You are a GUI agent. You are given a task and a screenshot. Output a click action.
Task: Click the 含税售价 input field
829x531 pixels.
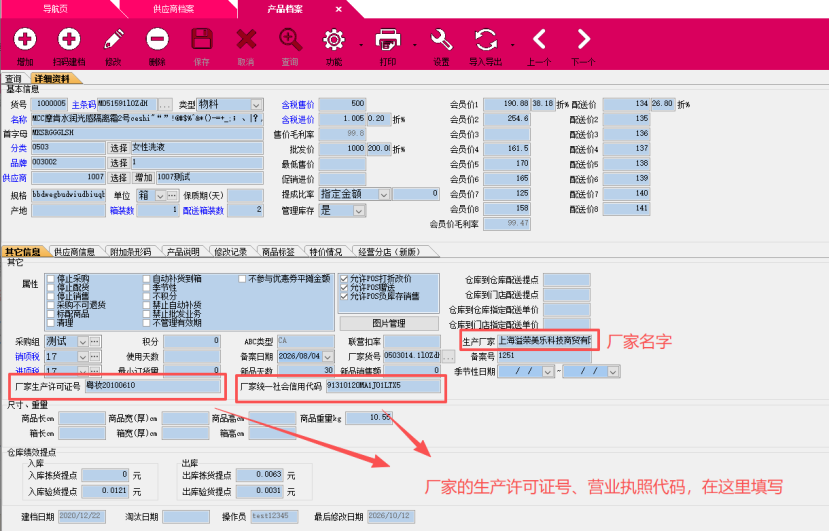342,104
